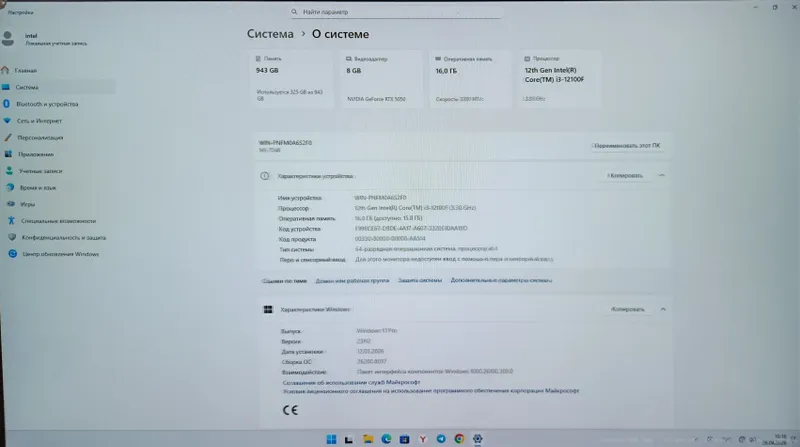
Task: Open Соглашение об использовании служб Майкрософт
Action: pos(351,382)
